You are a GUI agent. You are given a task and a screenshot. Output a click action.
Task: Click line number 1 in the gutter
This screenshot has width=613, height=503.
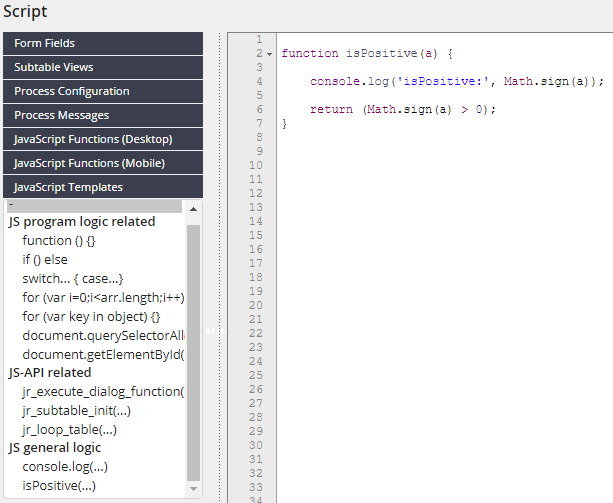[260, 39]
